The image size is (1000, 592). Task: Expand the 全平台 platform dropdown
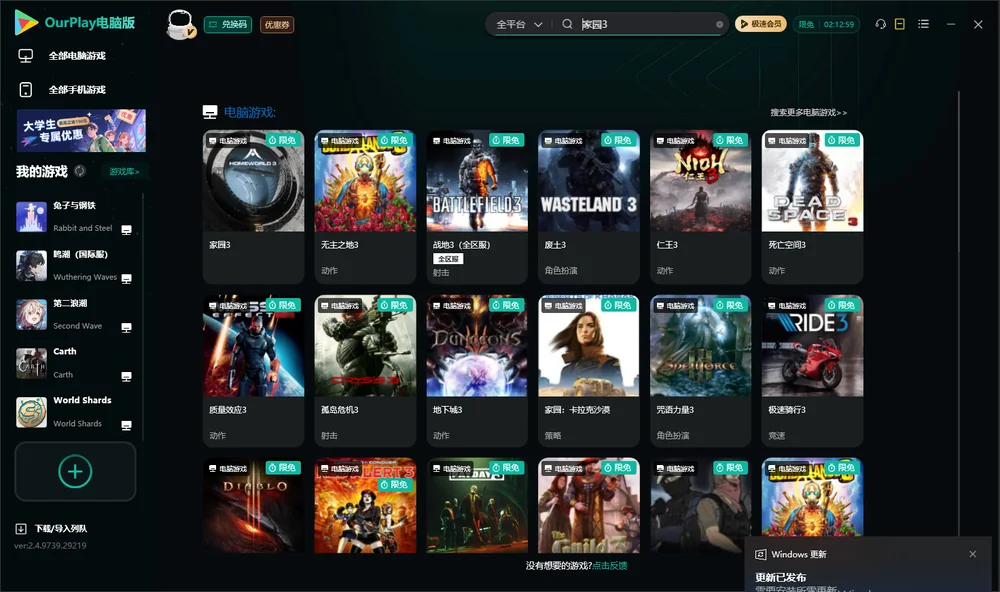click(x=519, y=24)
